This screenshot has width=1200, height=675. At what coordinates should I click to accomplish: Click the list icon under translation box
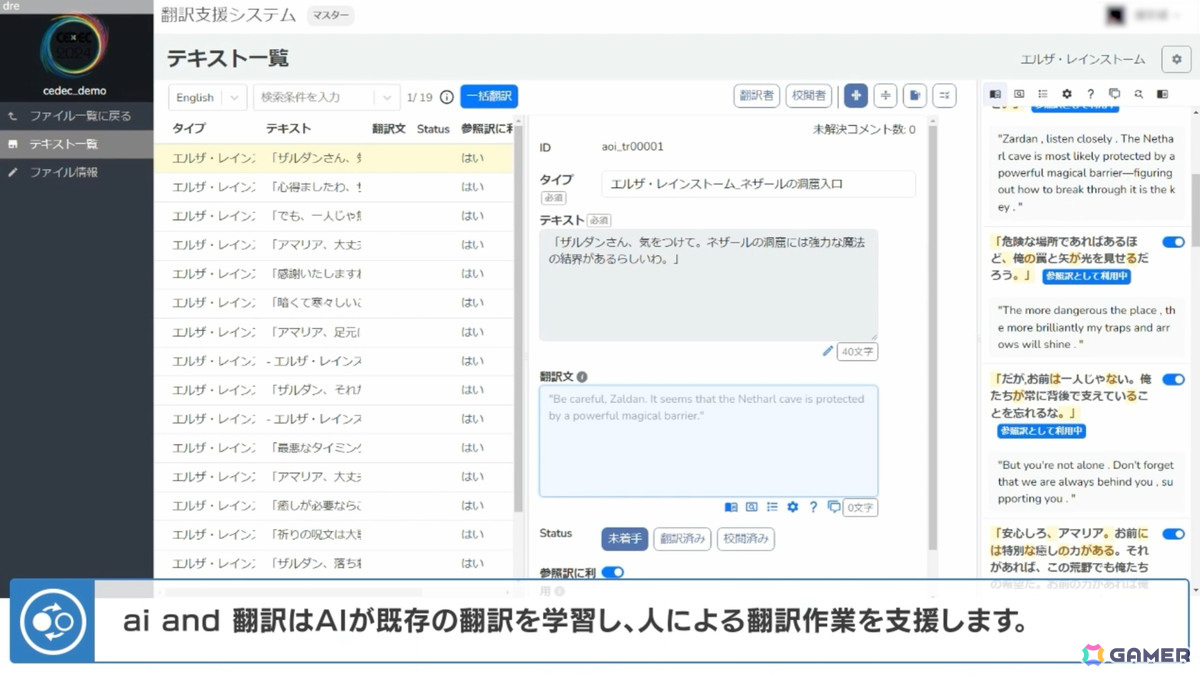[x=772, y=507]
